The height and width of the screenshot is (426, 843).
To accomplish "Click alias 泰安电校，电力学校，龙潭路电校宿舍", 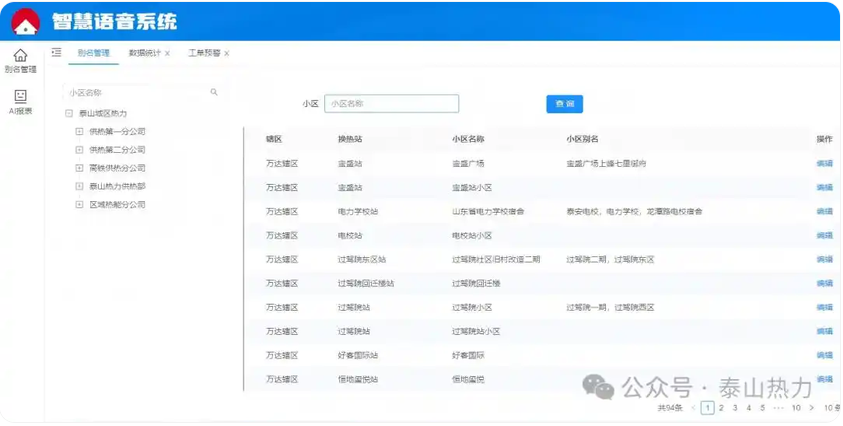I will [x=634, y=211].
